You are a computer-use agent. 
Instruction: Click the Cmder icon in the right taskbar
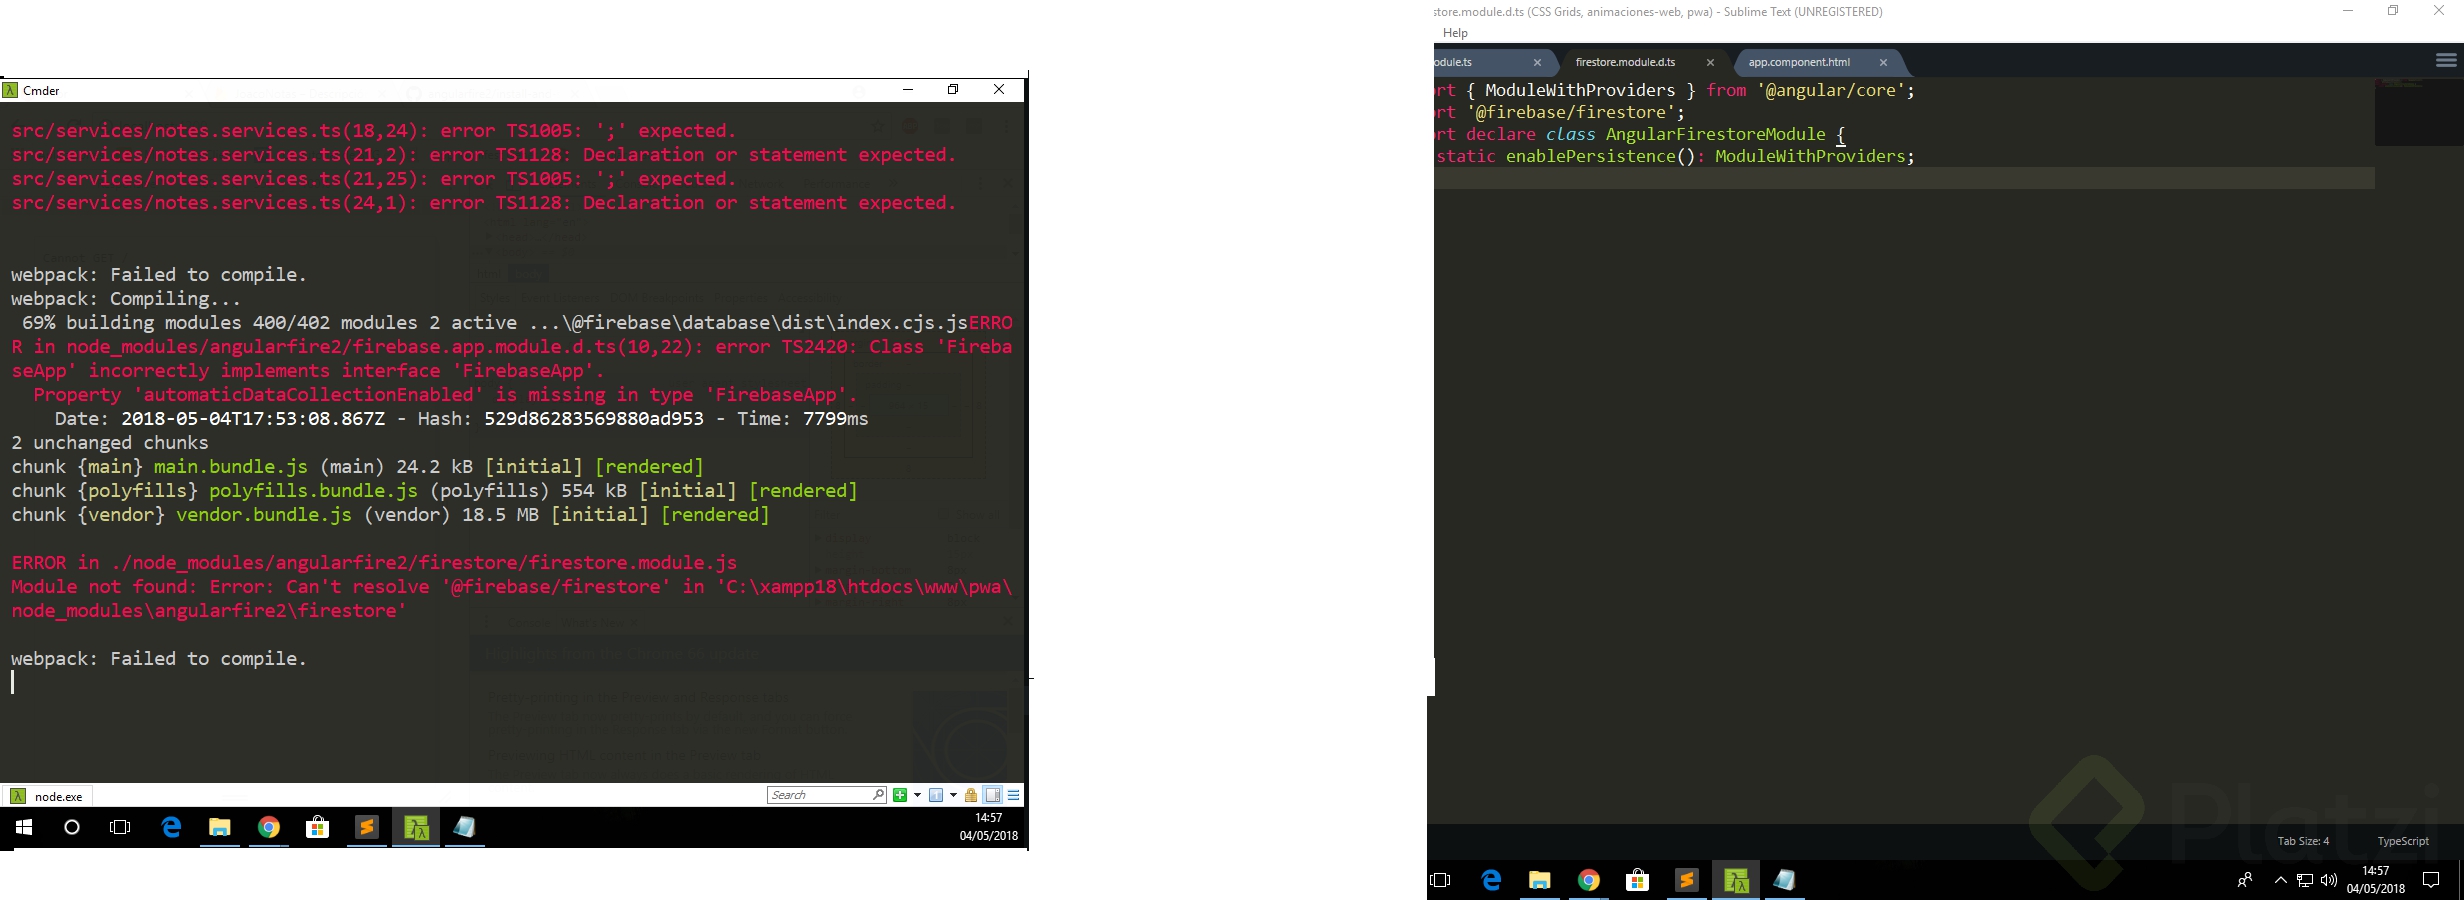(x=1736, y=880)
